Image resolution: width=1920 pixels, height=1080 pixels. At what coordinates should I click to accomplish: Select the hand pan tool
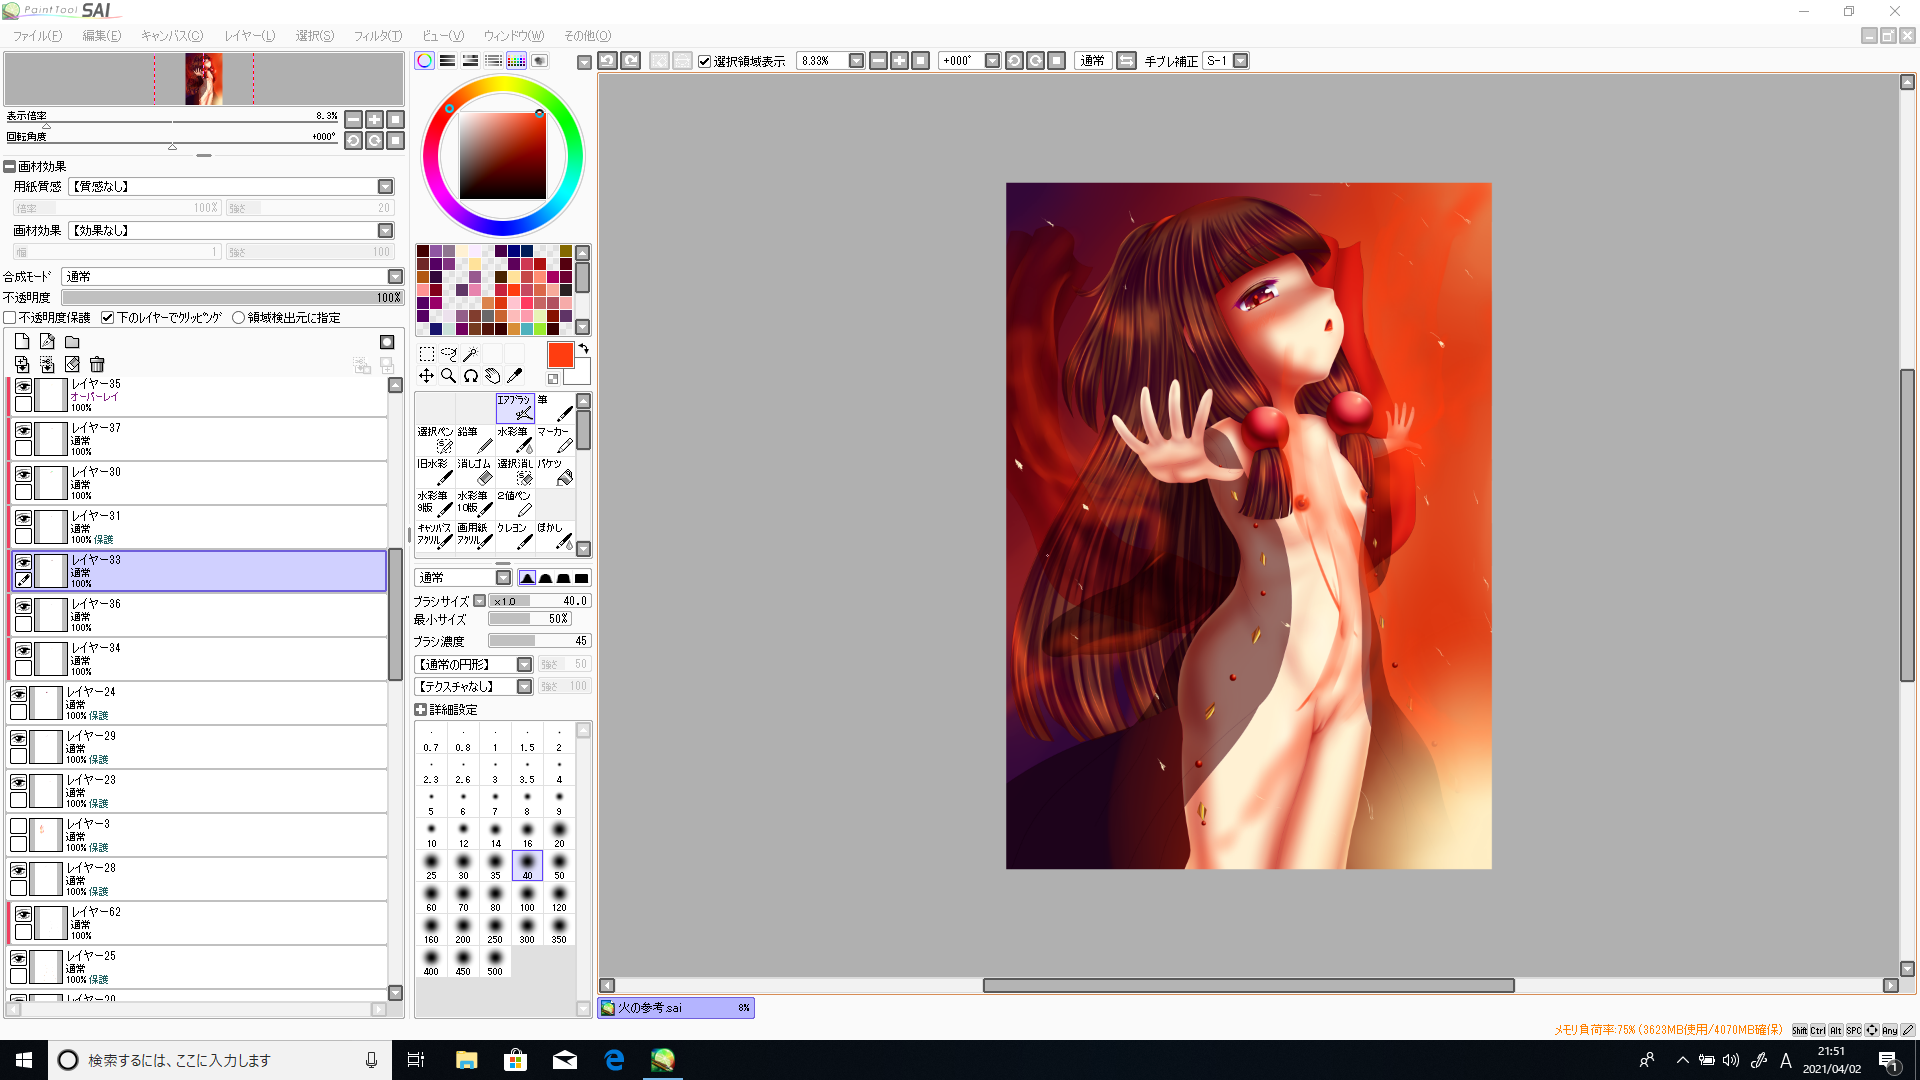[x=493, y=376]
